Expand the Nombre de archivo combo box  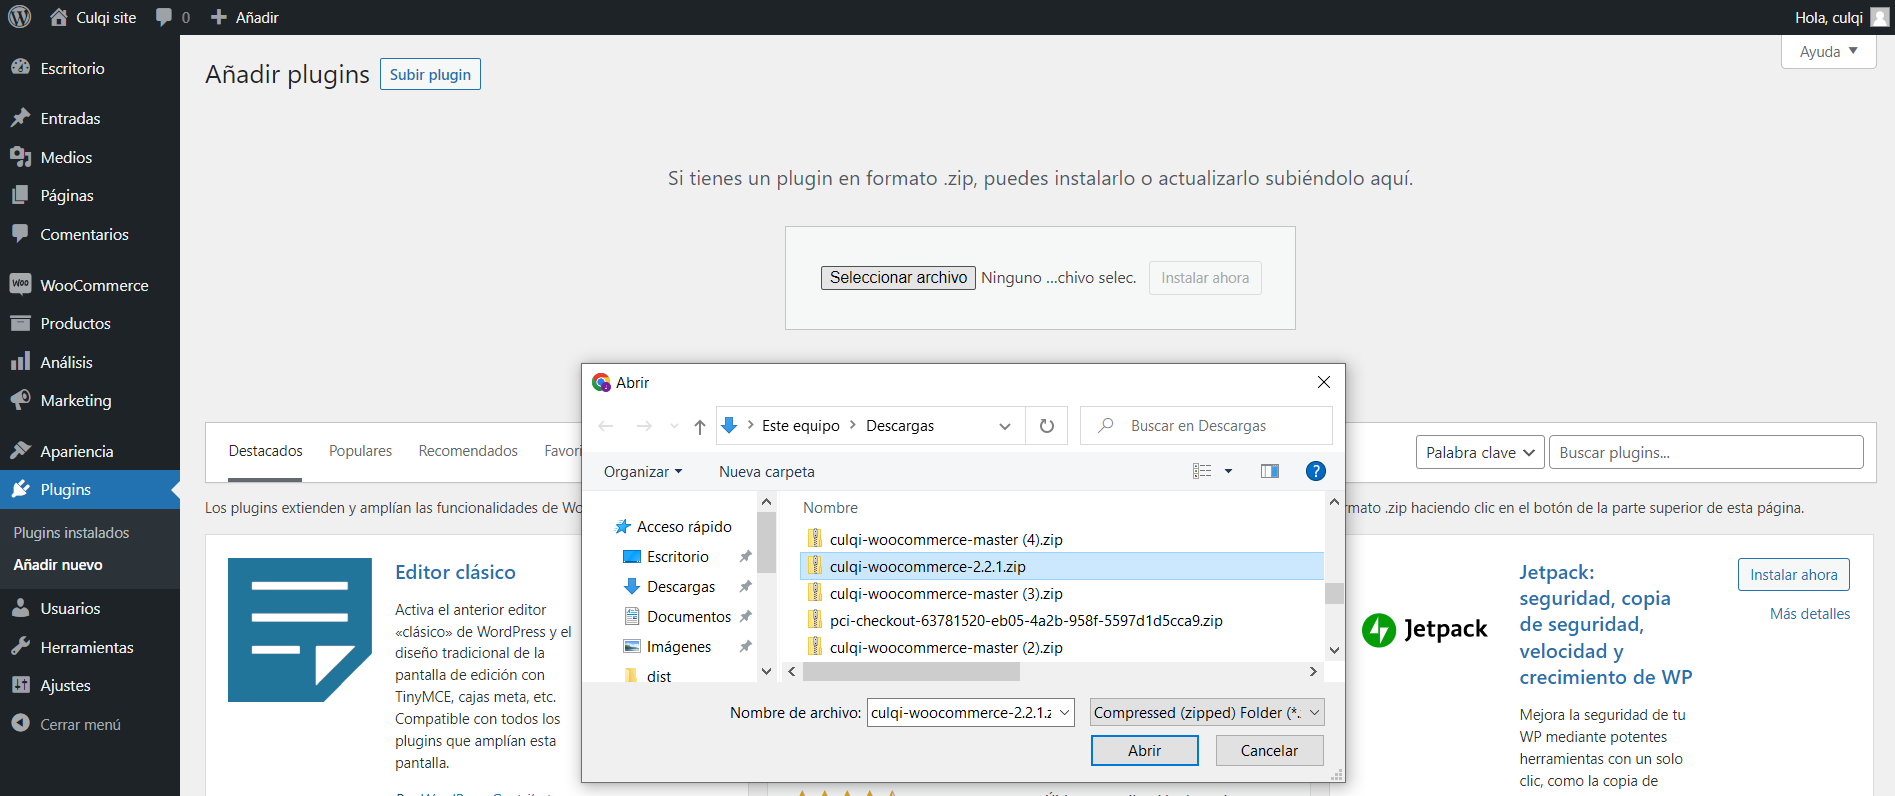coord(1064,712)
